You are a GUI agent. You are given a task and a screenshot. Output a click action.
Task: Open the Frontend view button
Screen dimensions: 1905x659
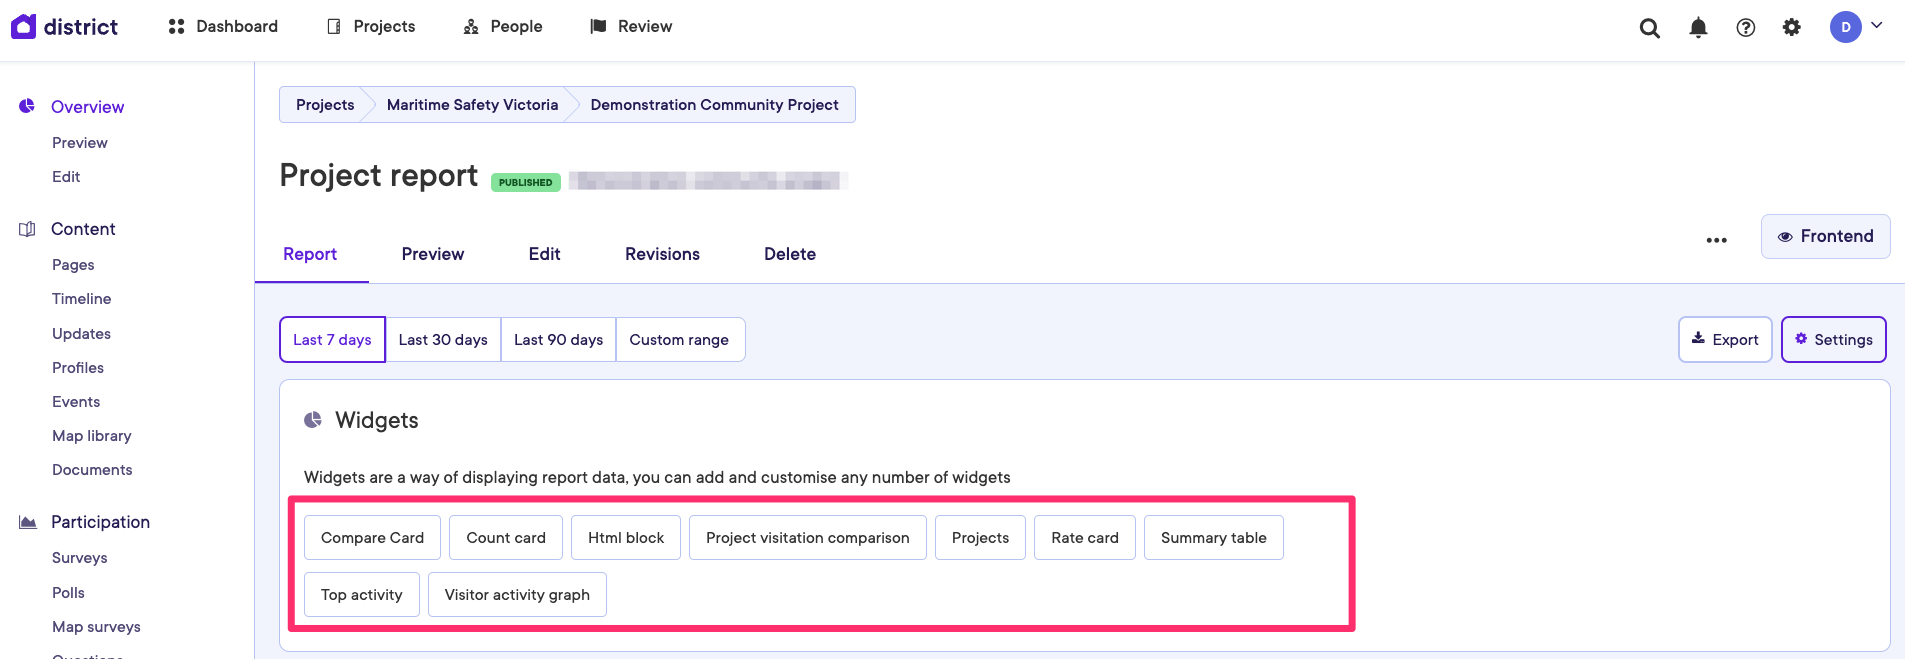pyautogui.click(x=1825, y=236)
